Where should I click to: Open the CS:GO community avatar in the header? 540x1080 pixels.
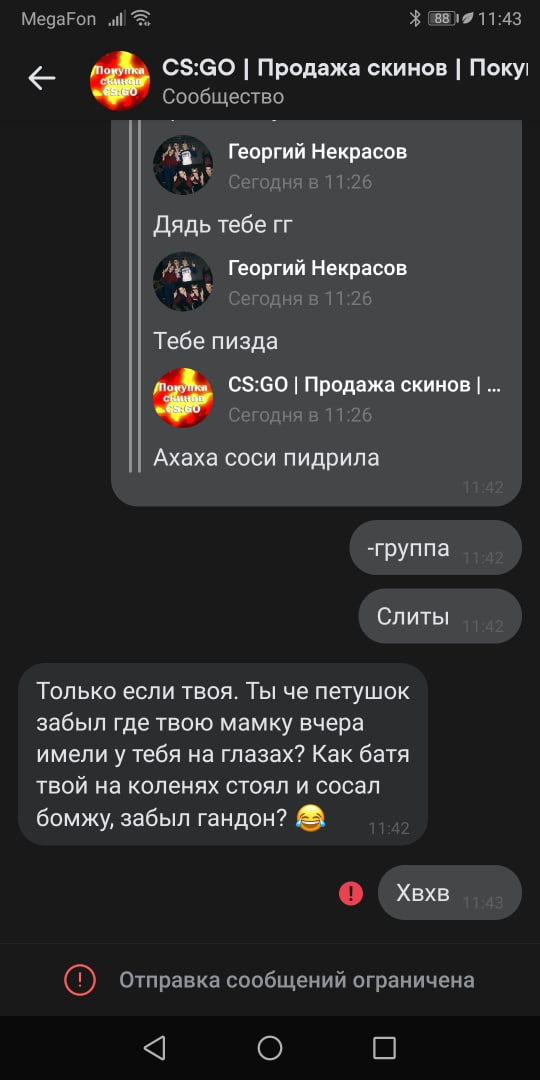[x=120, y=80]
